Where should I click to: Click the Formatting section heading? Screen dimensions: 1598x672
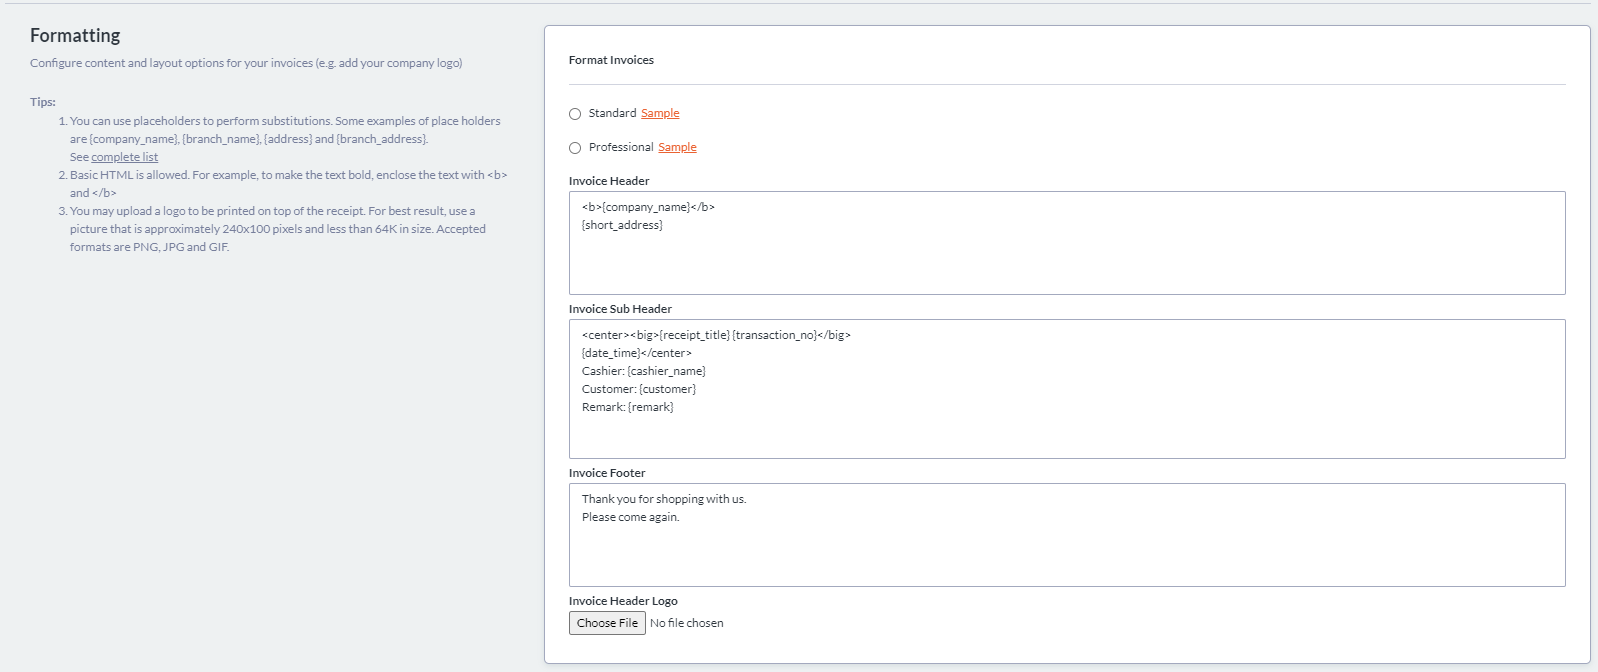tap(75, 35)
